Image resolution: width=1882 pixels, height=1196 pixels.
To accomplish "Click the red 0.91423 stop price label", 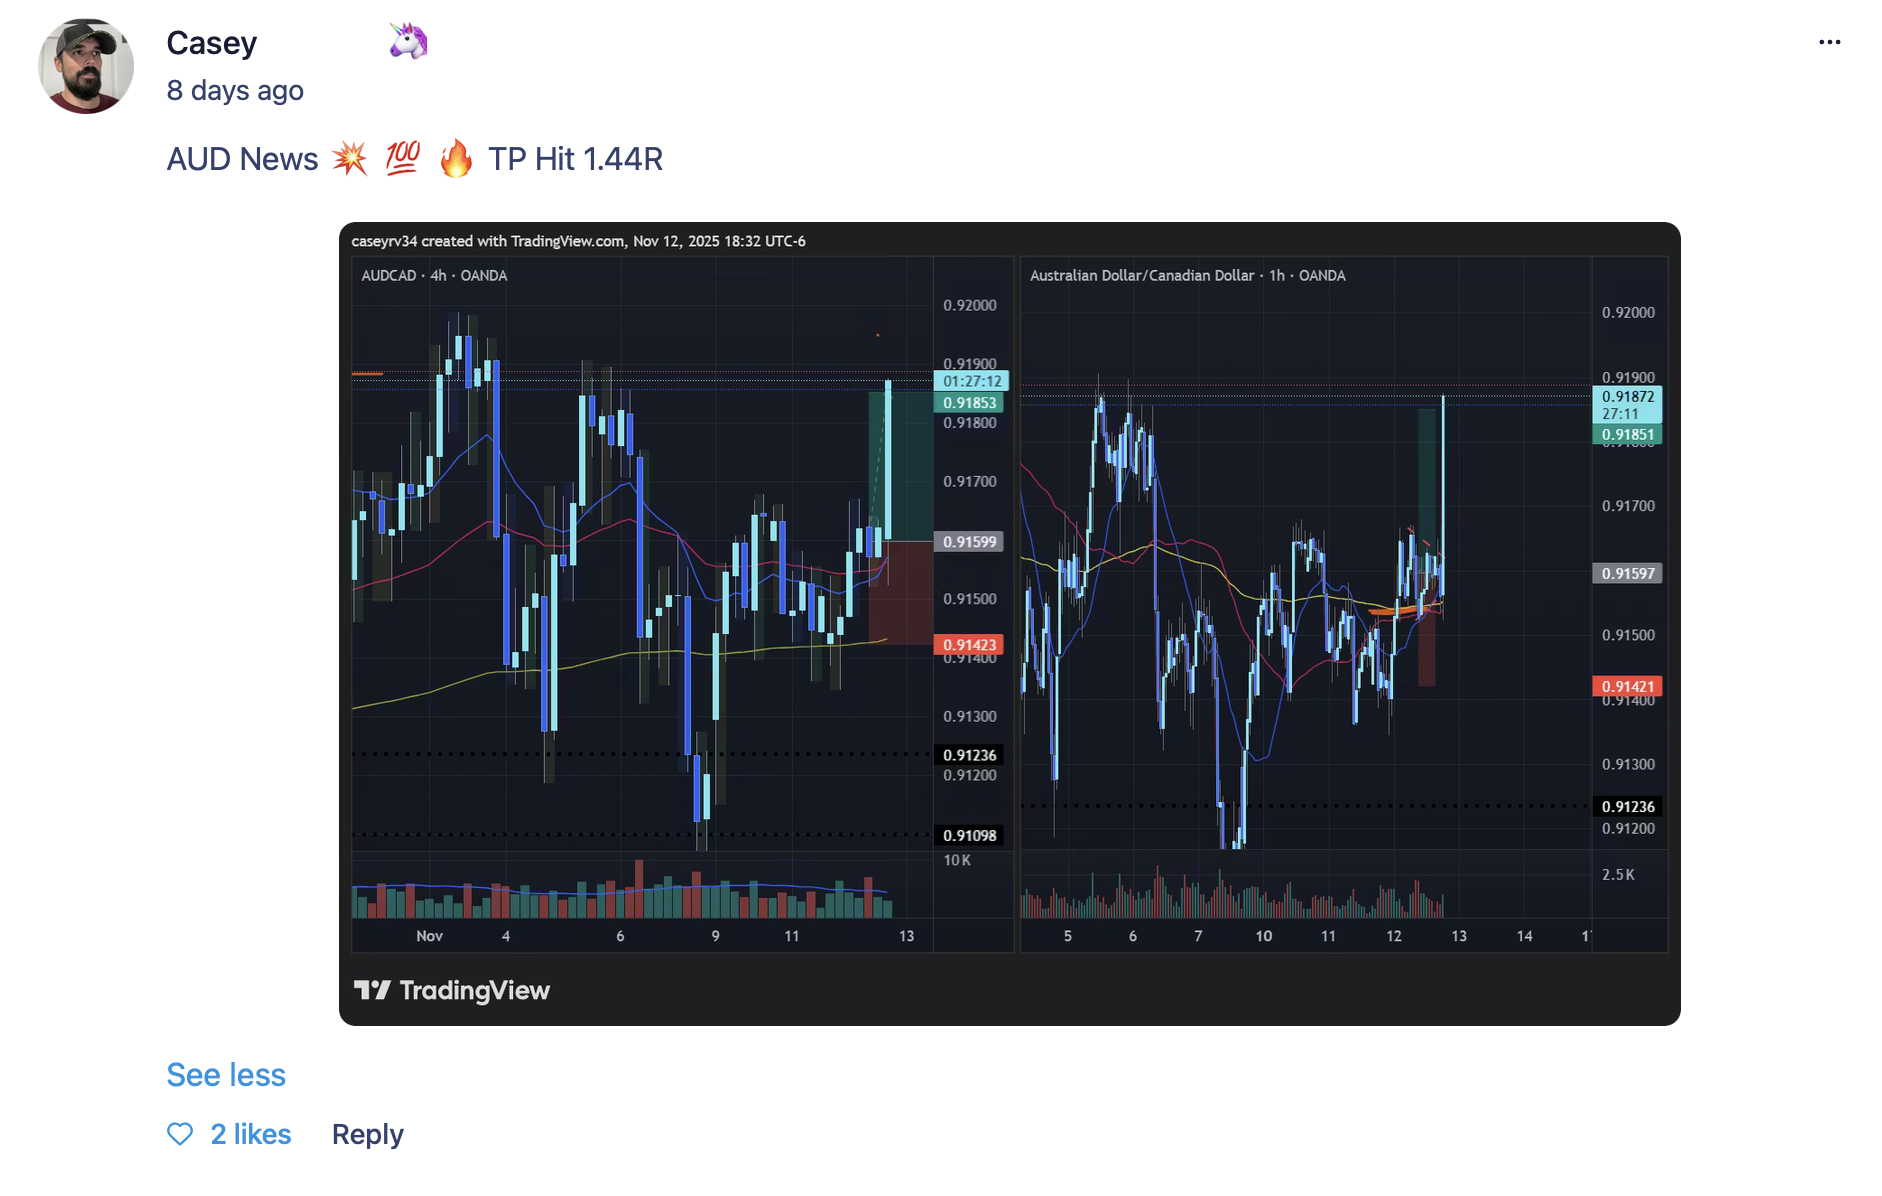I will 969,645.
